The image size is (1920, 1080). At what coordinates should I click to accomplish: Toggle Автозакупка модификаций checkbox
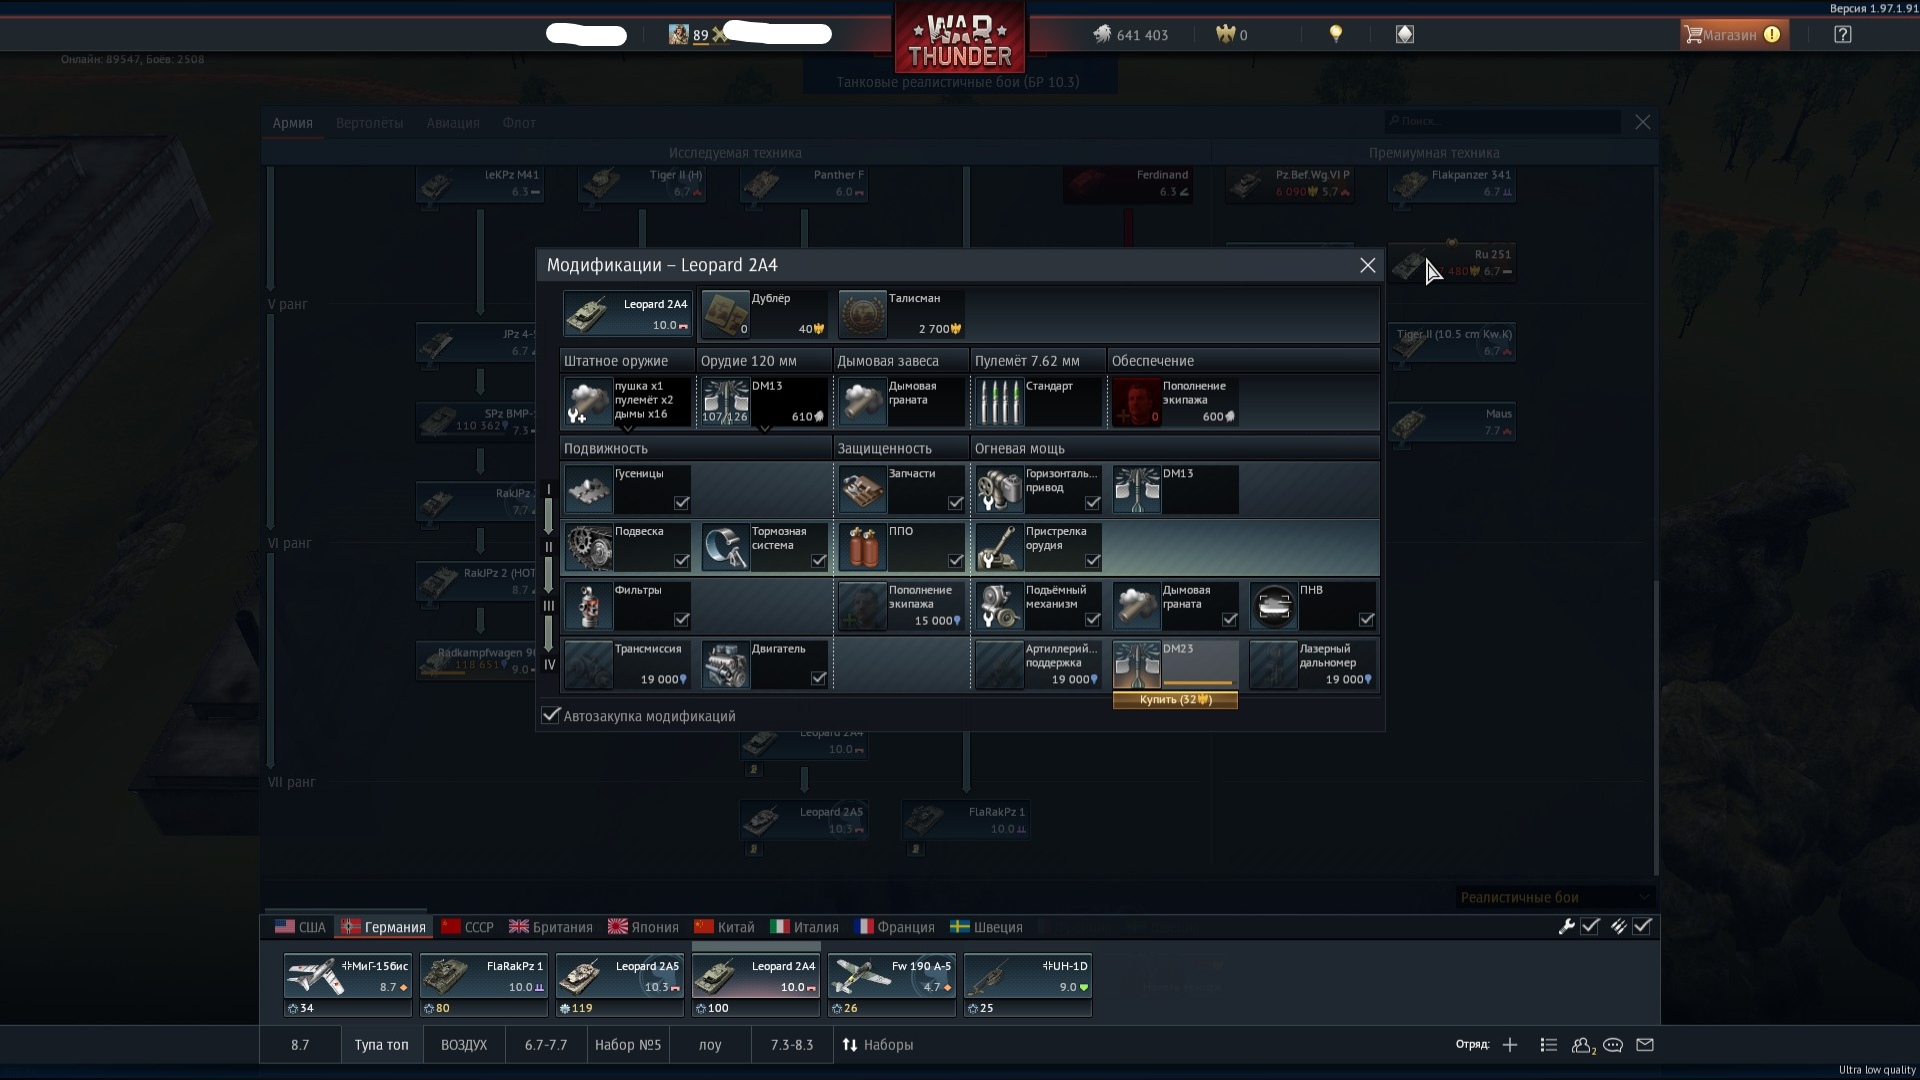551,715
